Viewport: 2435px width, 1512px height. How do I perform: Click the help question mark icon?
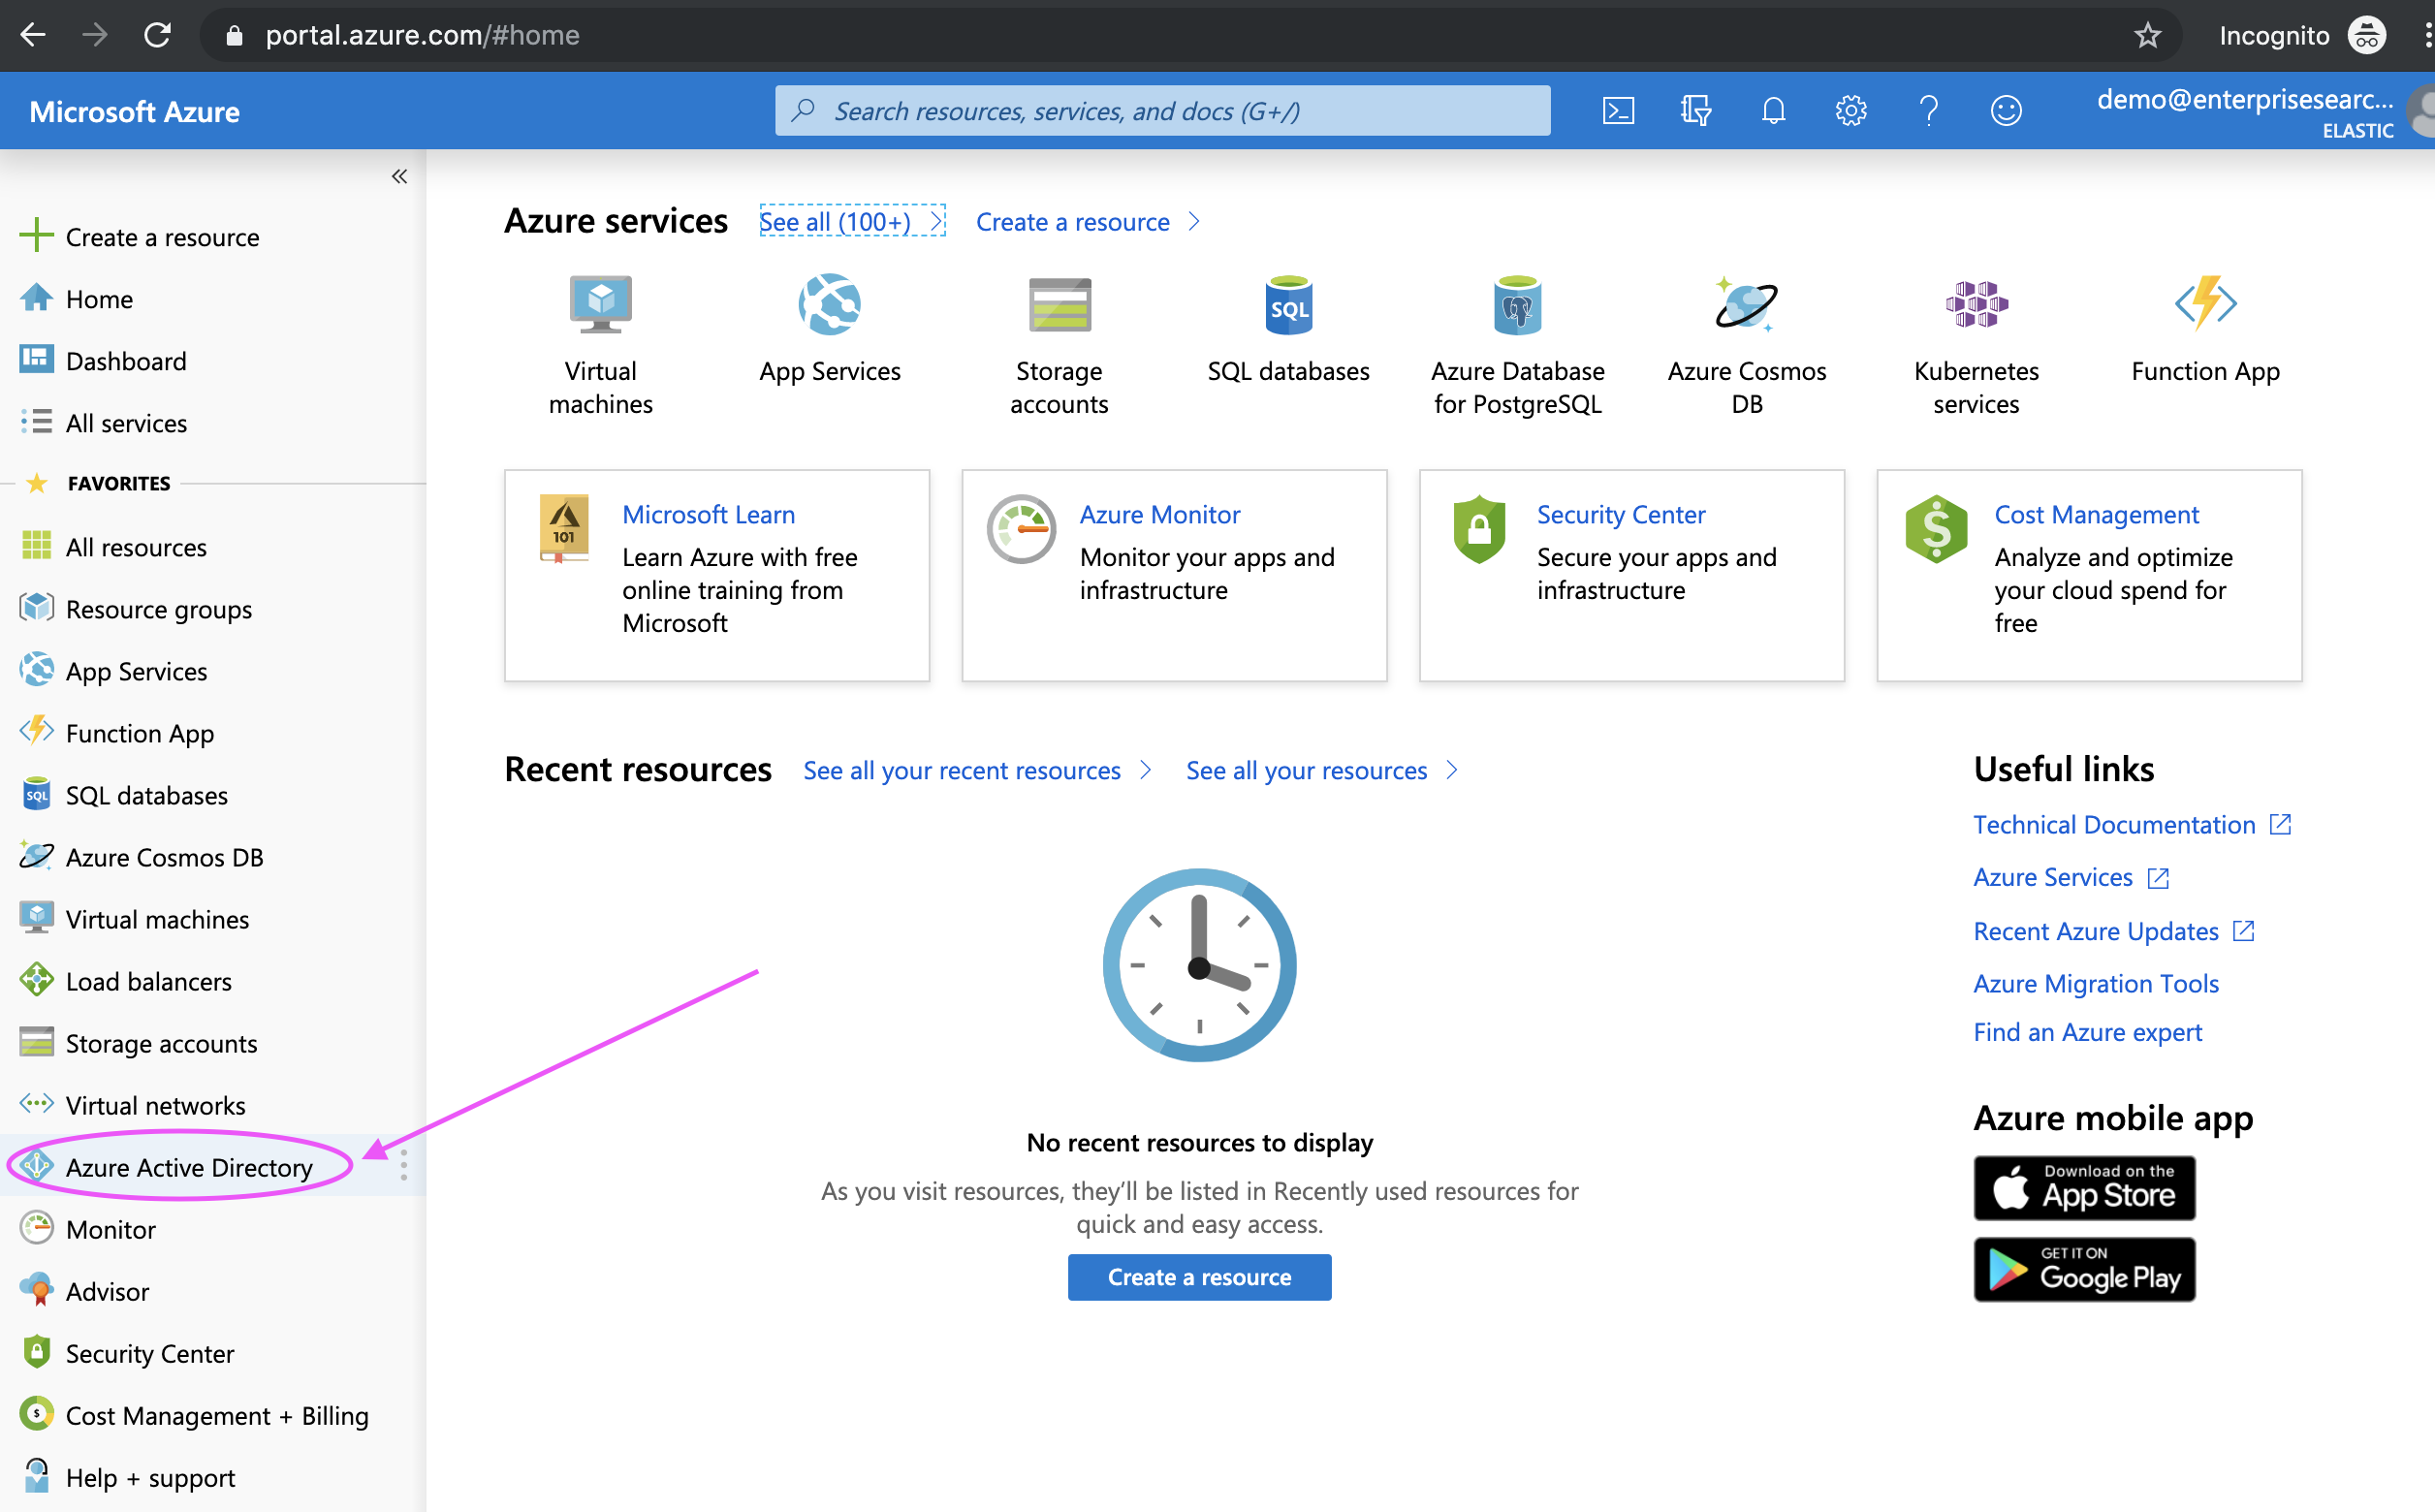[x=1928, y=110]
